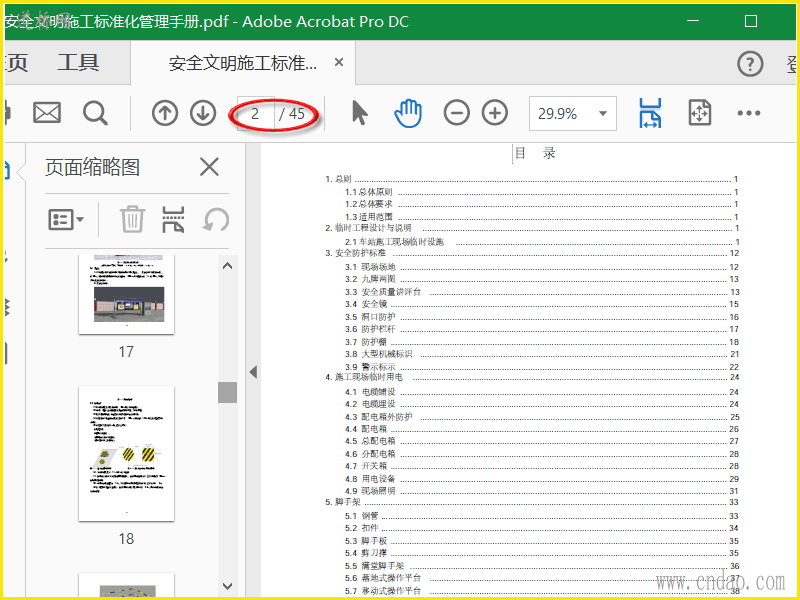Click contents entry 5.5 满堂脚手架
Viewport: 800px width, 600px height.
pyautogui.click(x=541, y=566)
